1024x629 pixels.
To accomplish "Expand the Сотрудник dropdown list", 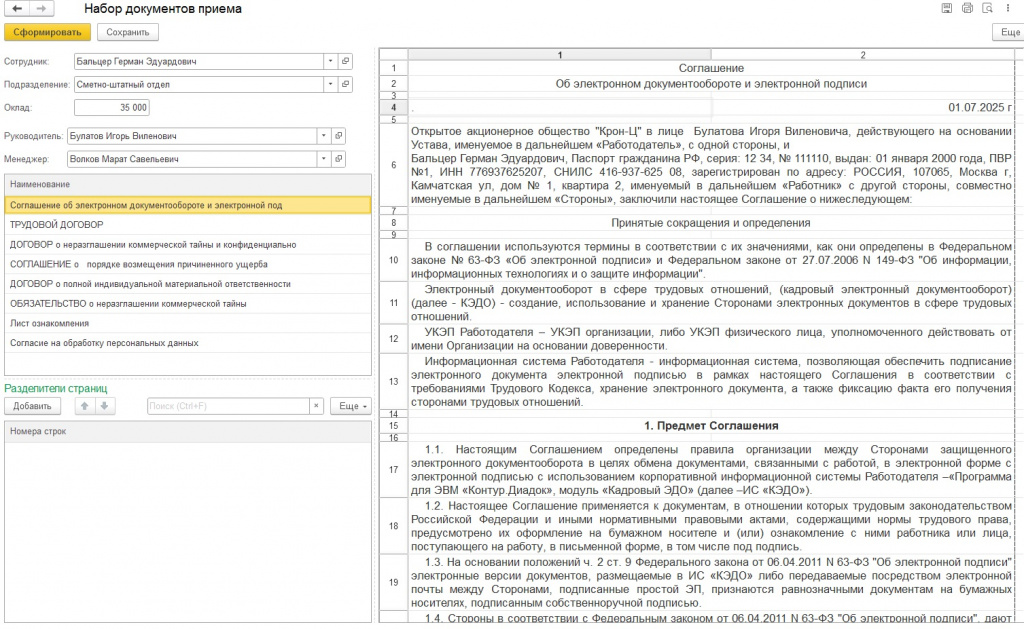I will [x=330, y=61].
